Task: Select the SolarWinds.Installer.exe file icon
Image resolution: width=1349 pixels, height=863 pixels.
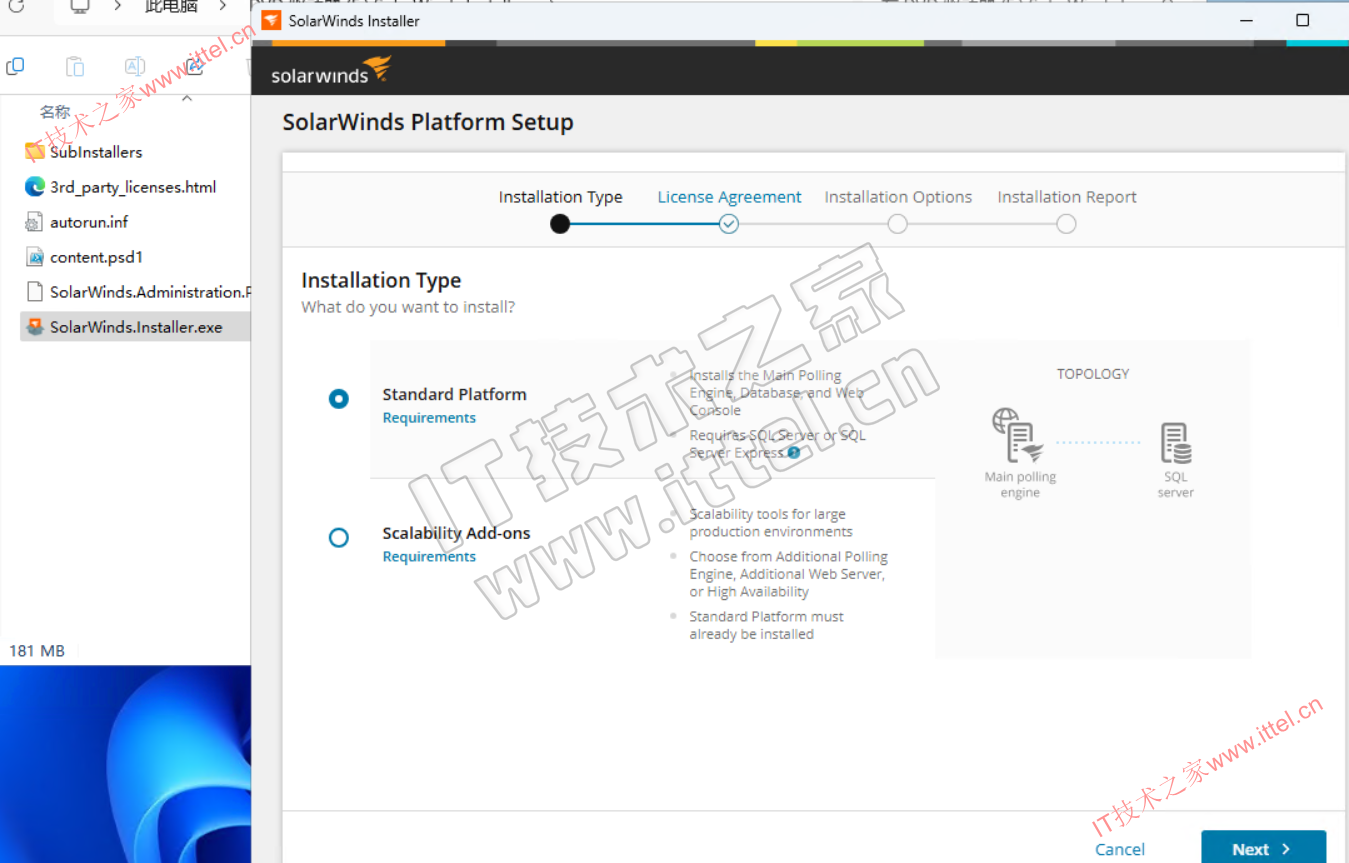Action: pyautogui.click(x=35, y=327)
